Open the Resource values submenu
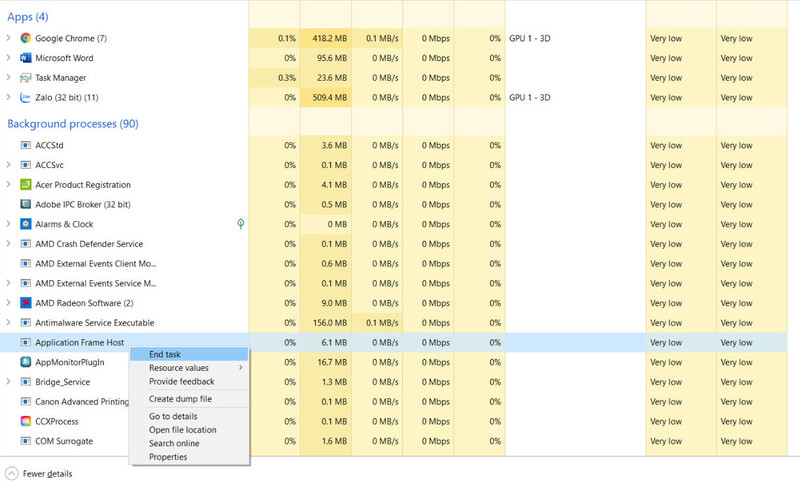This screenshot has height=483, width=800. tap(189, 368)
